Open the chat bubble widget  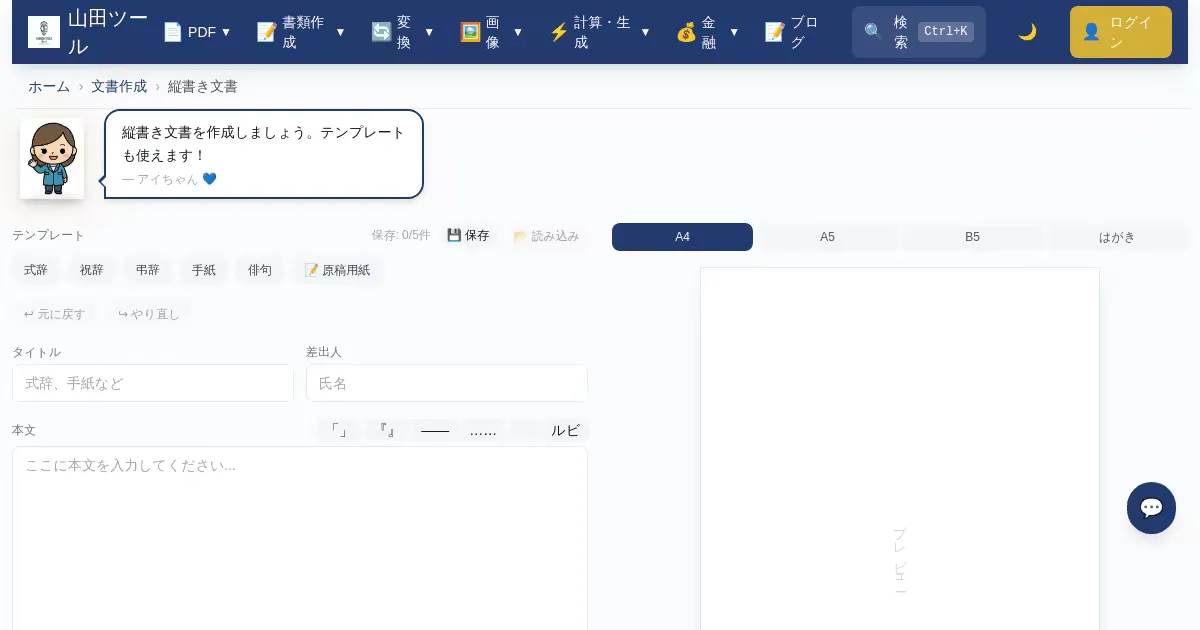1151,508
